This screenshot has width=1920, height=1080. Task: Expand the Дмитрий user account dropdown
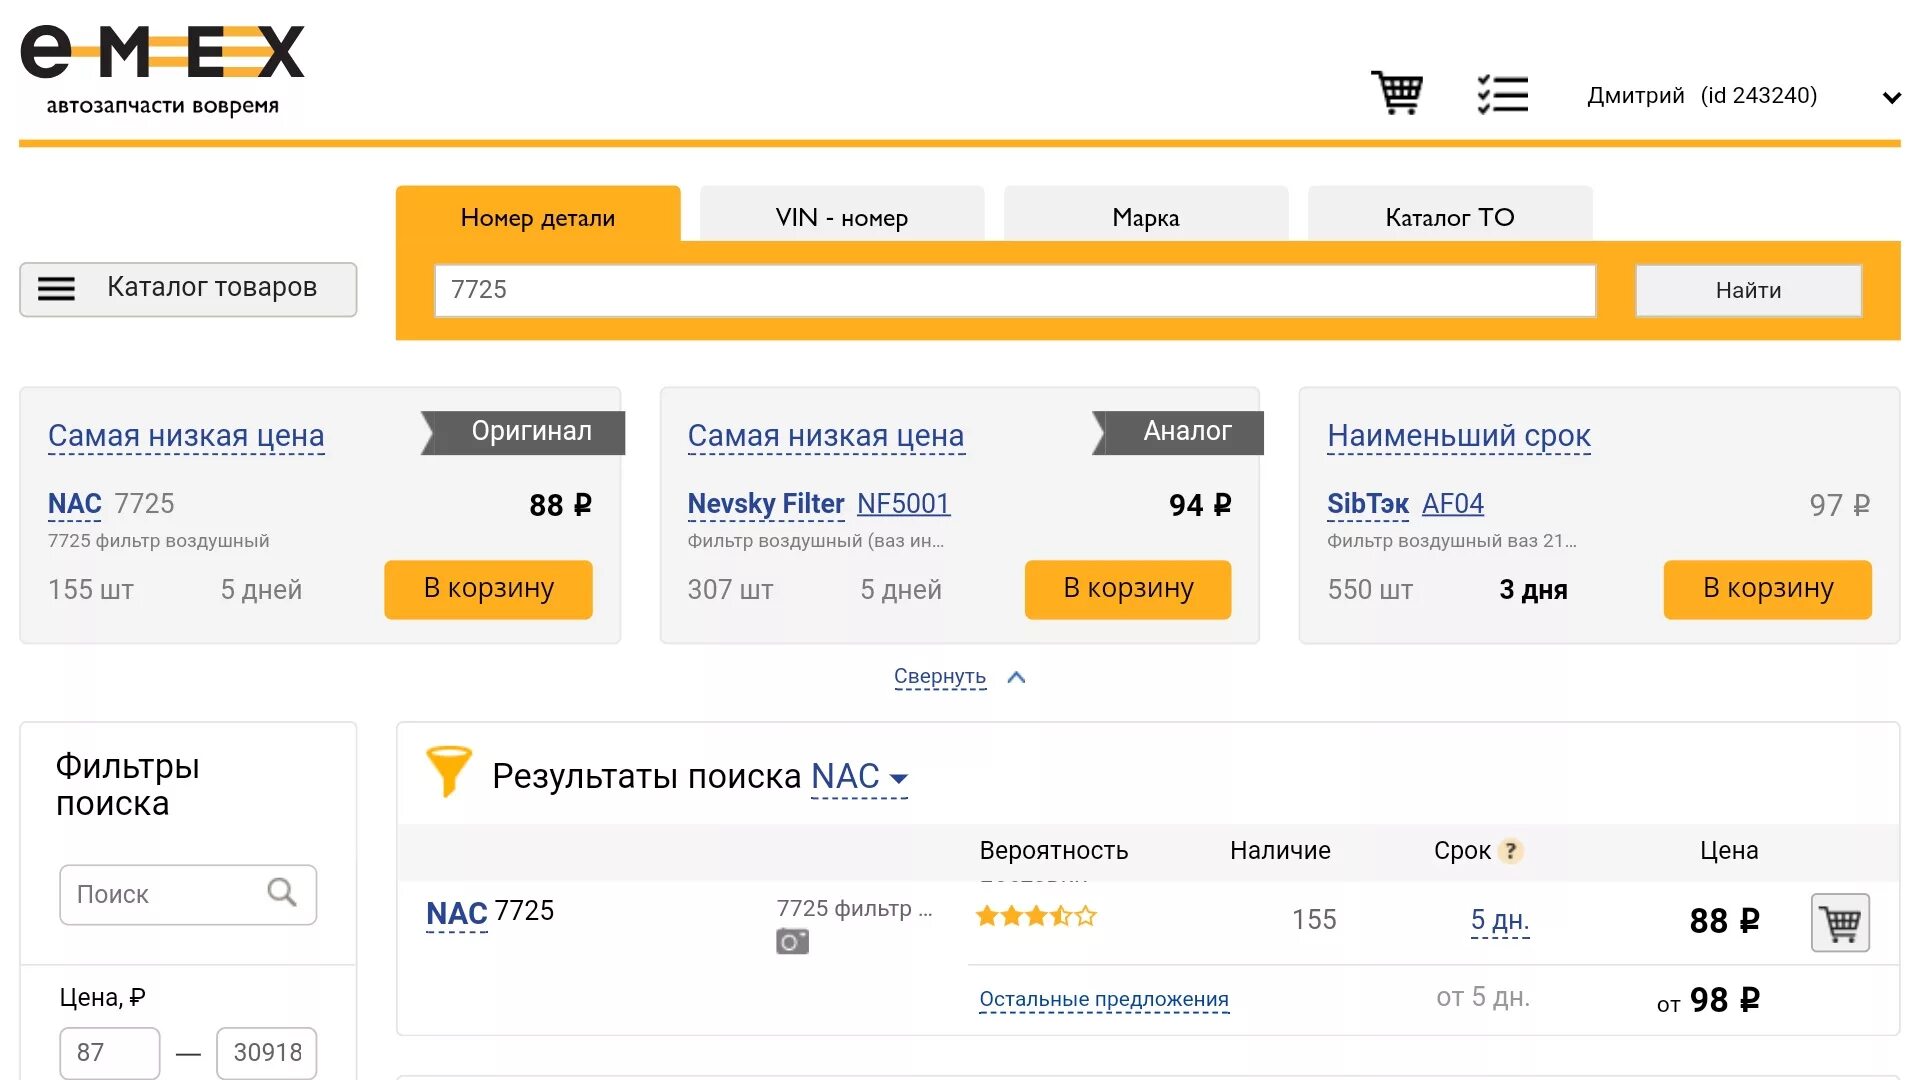pyautogui.click(x=1890, y=97)
